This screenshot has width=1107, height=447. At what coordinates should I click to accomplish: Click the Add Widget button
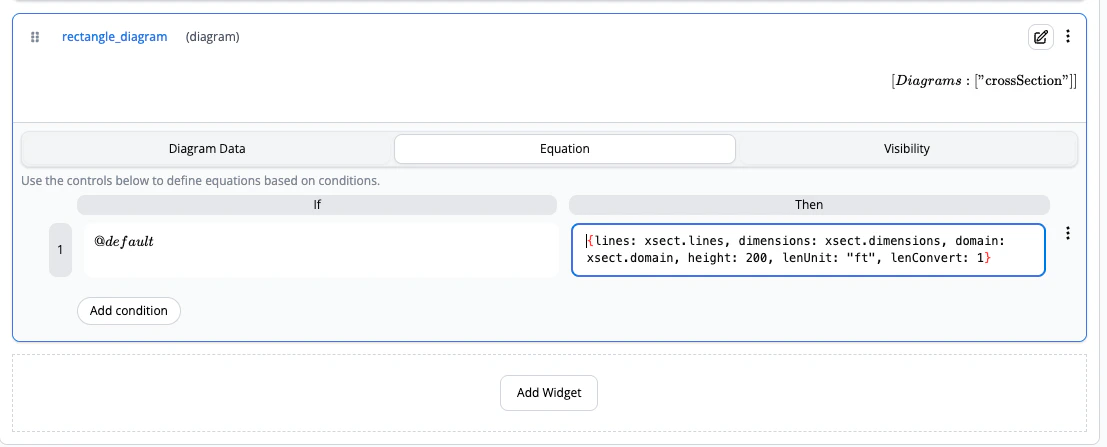549,393
